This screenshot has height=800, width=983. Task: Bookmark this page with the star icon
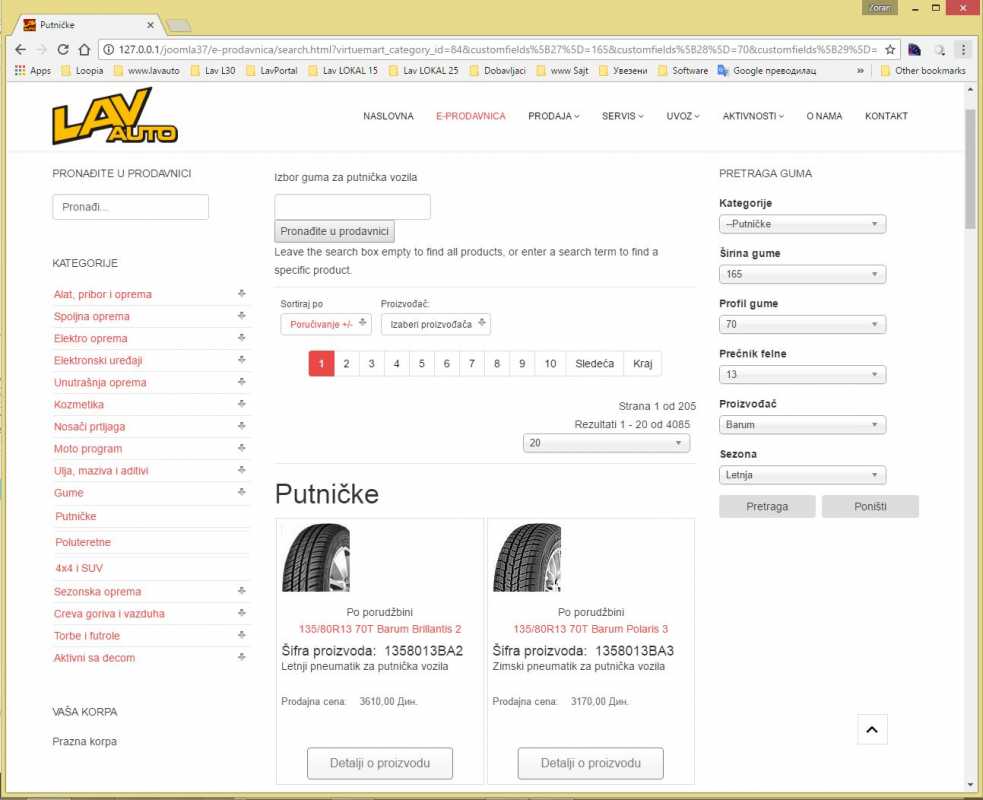pyautogui.click(x=890, y=50)
